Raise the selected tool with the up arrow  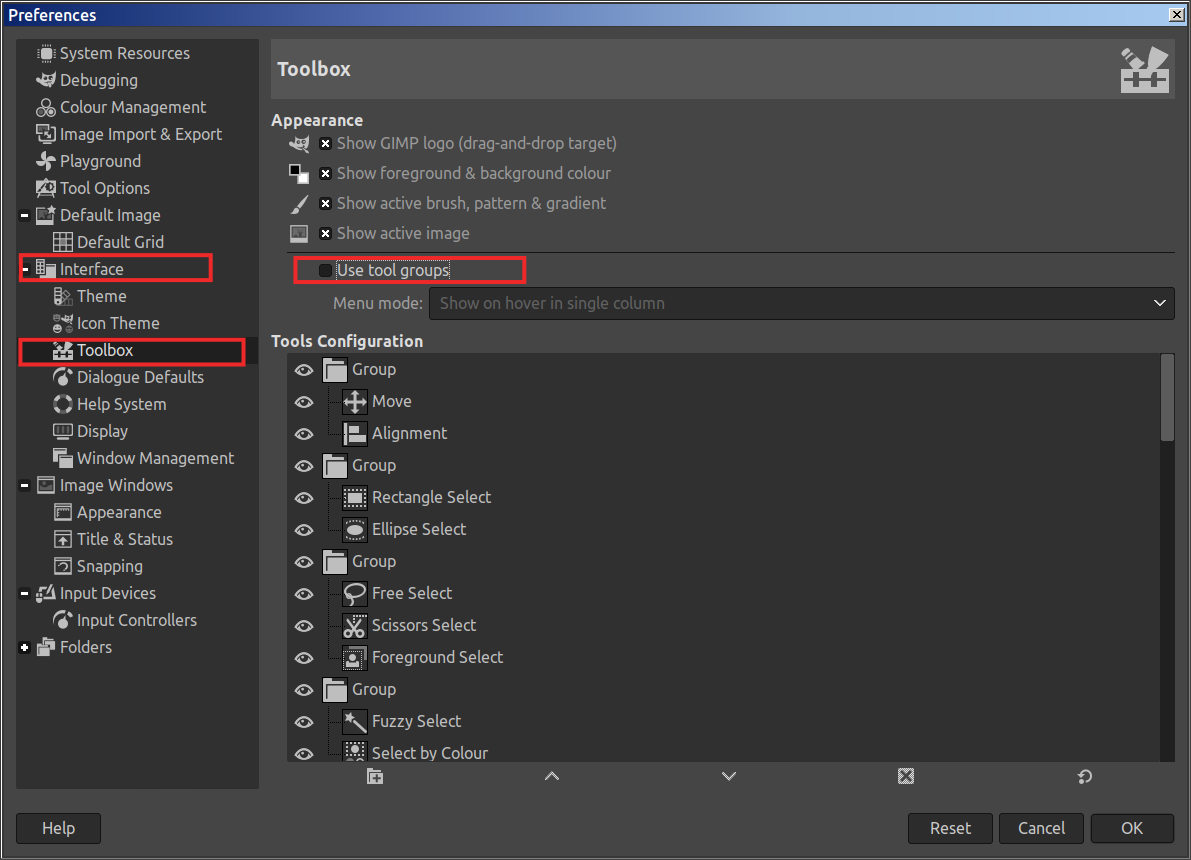point(551,775)
